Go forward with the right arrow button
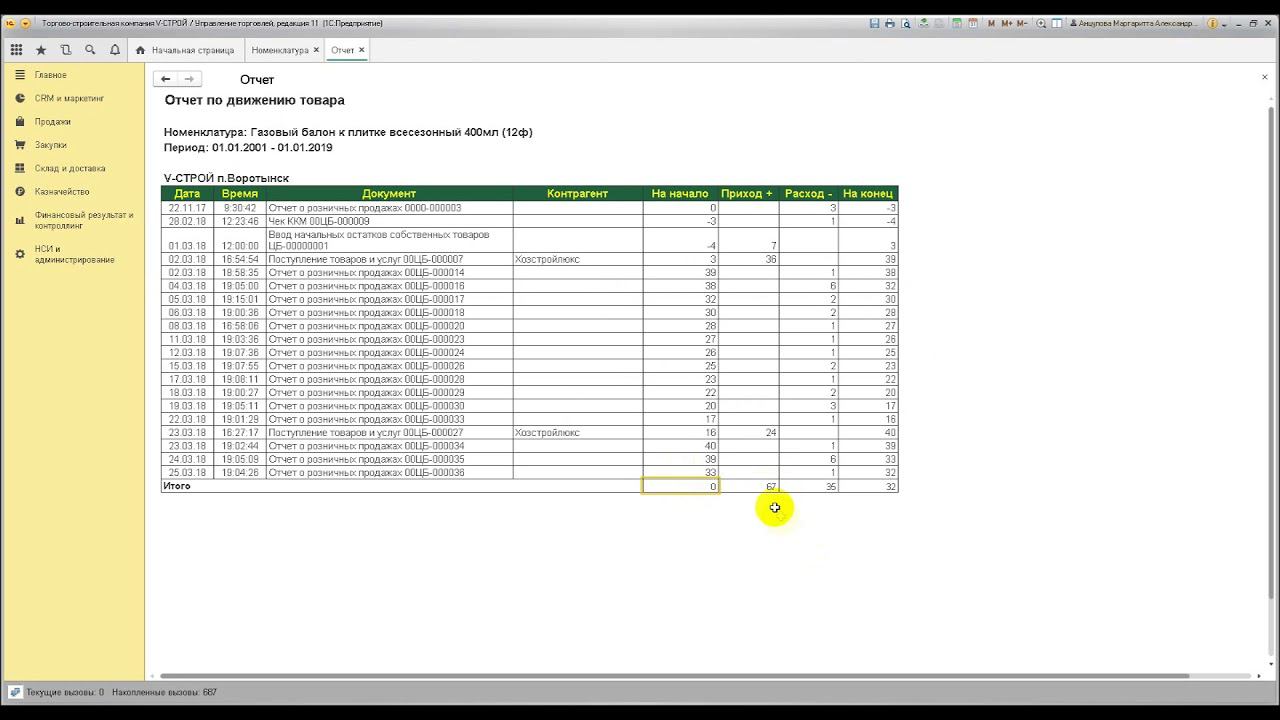 point(189,79)
